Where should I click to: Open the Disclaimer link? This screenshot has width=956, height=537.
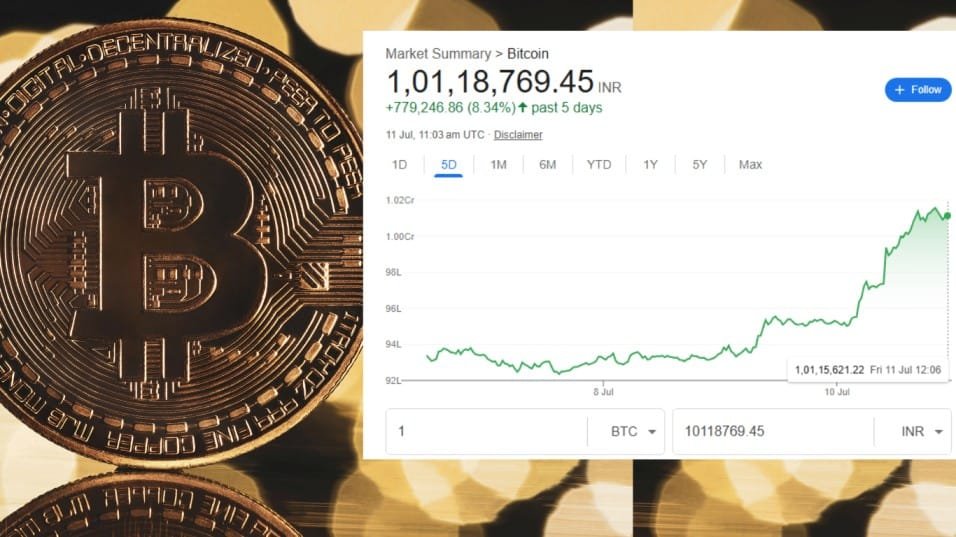(518, 135)
